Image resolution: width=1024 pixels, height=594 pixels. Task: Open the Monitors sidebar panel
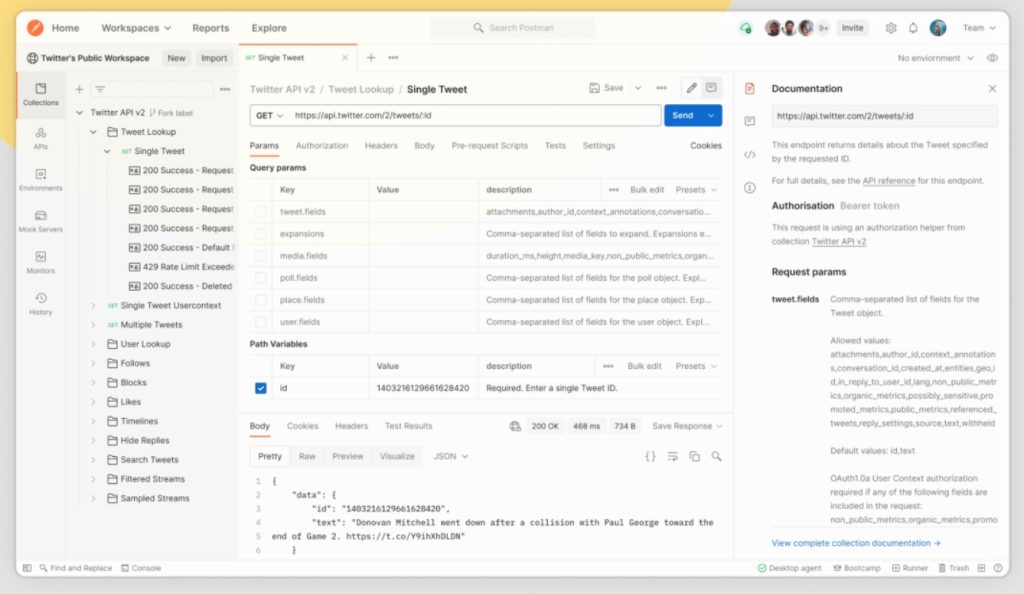pyautogui.click(x=40, y=262)
